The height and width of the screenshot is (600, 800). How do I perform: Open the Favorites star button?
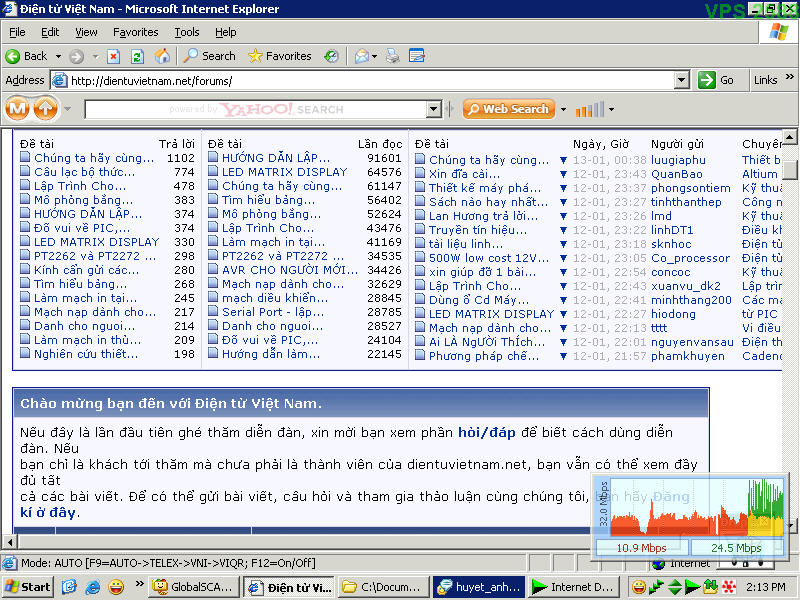[x=280, y=56]
